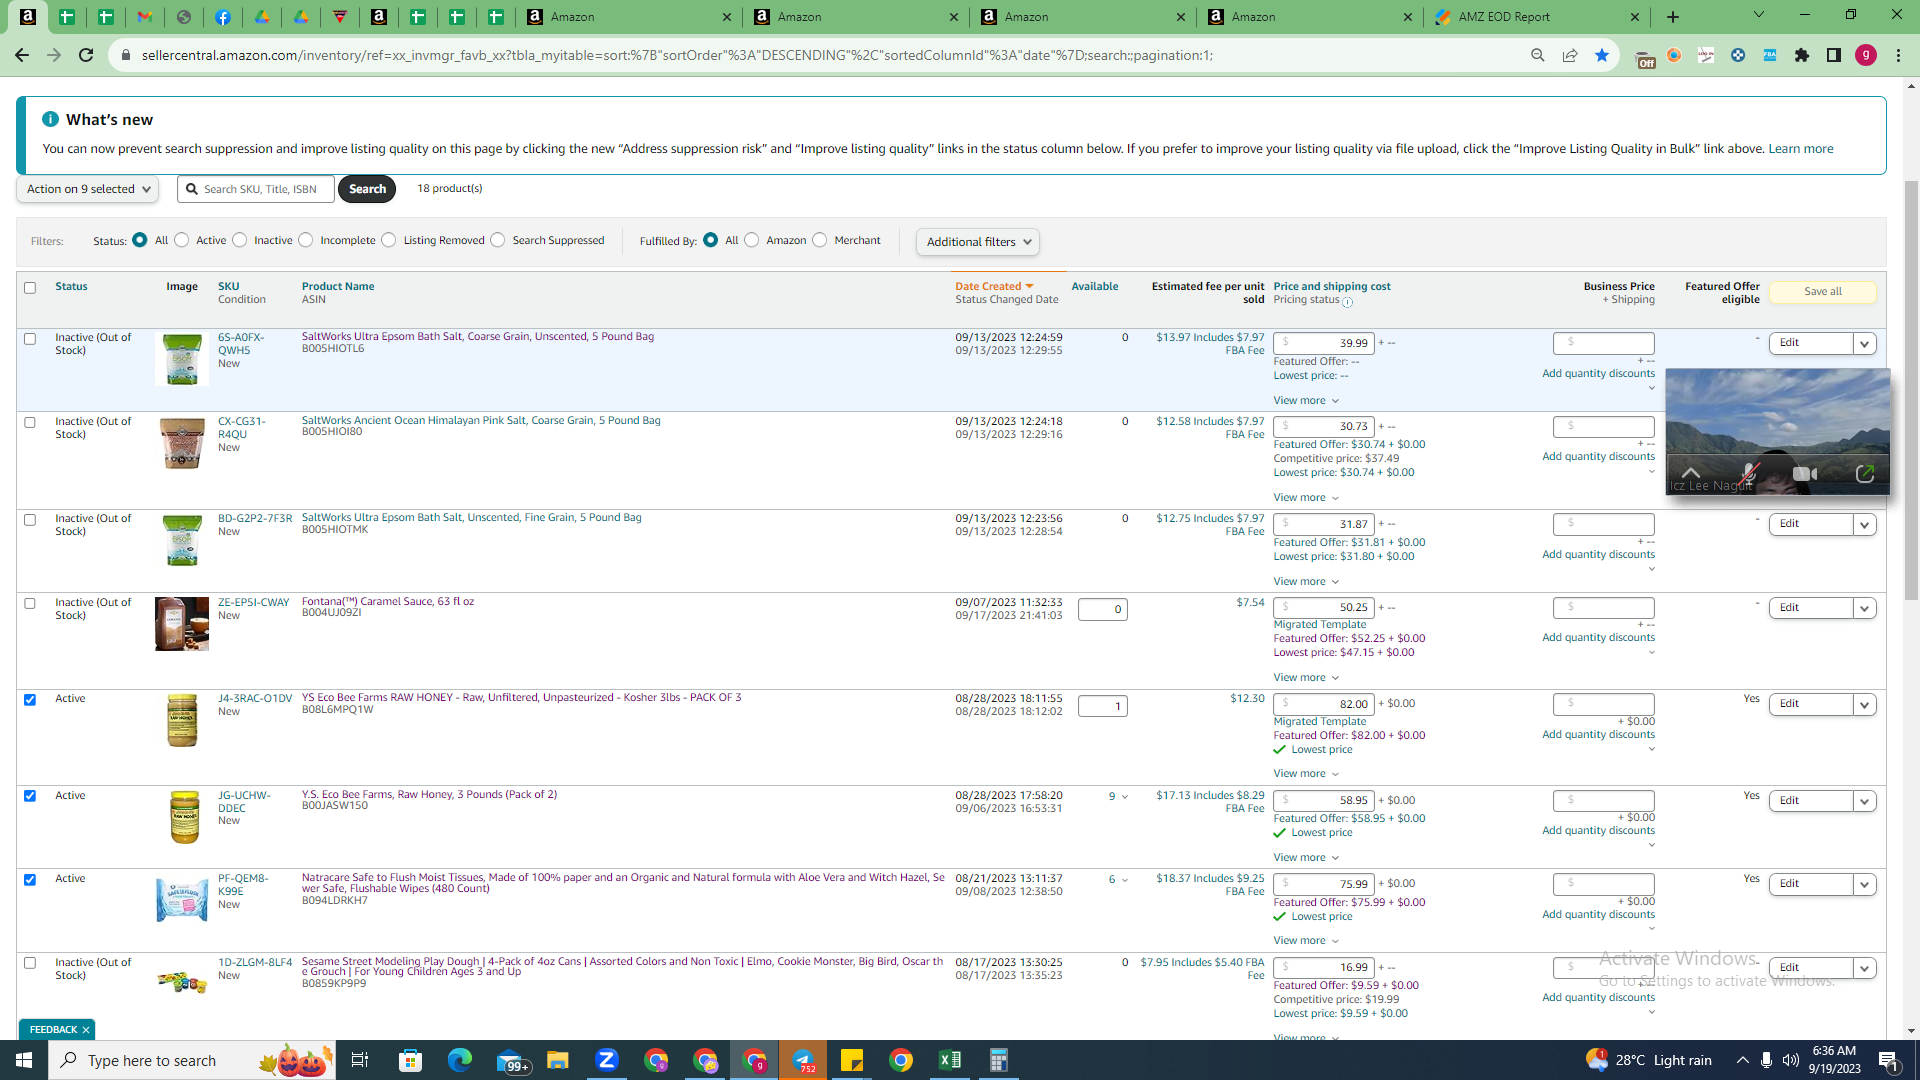Screen dimensions: 1920x1080
Task: Click the page vertical scrollbar
Action: tap(1911, 390)
